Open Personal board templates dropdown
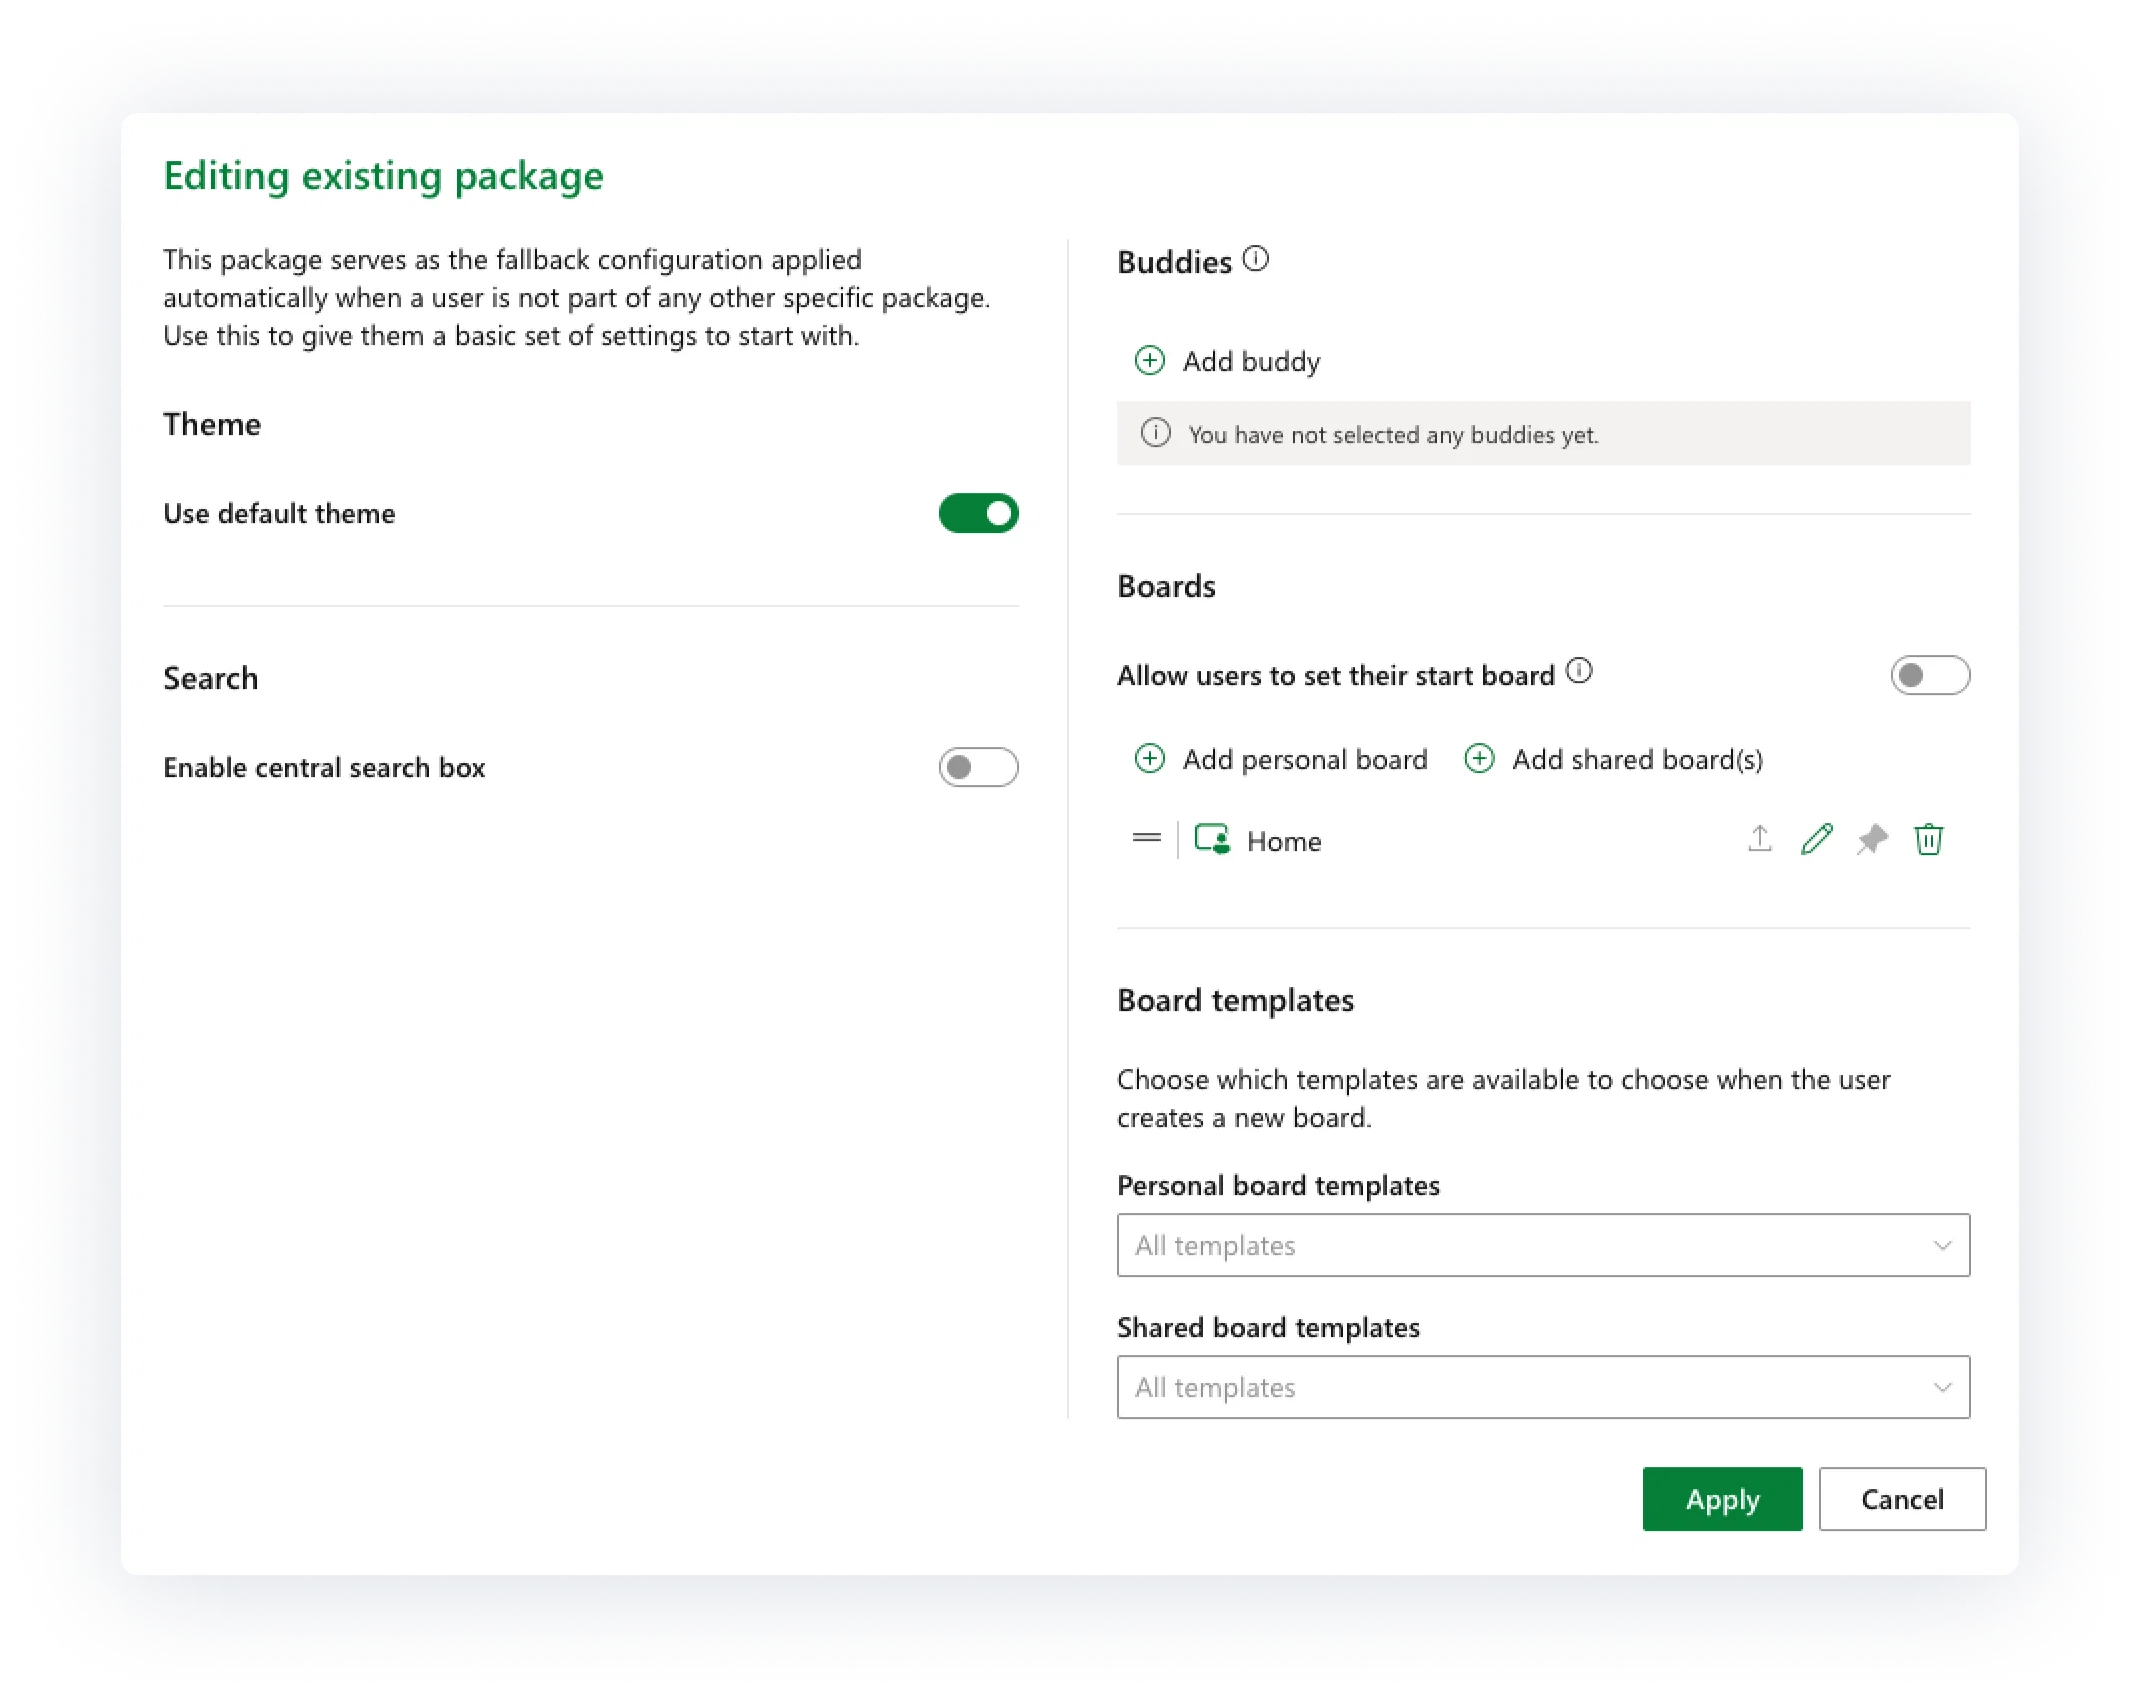The width and height of the screenshot is (2139, 1703). coord(1543,1245)
